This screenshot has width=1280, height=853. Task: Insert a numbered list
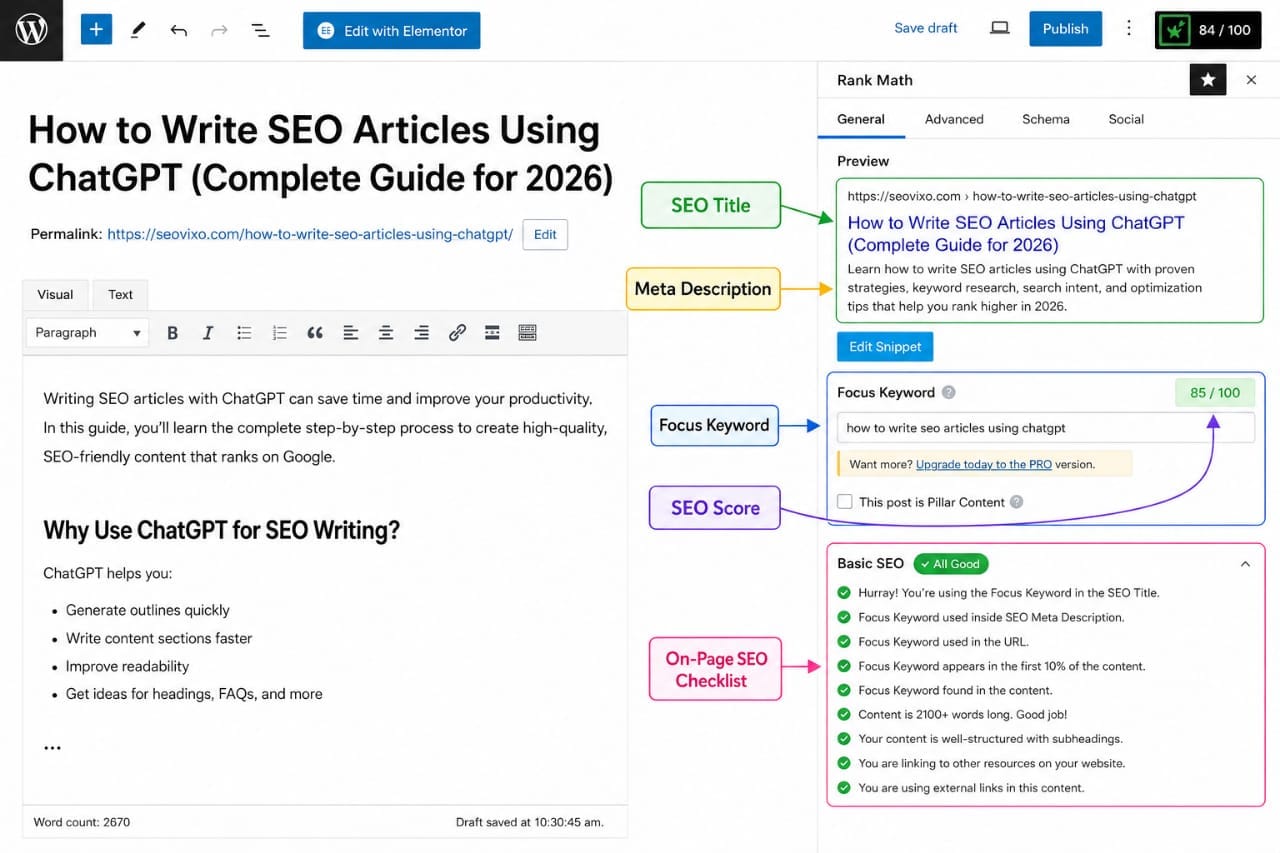[x=280, y=333]
